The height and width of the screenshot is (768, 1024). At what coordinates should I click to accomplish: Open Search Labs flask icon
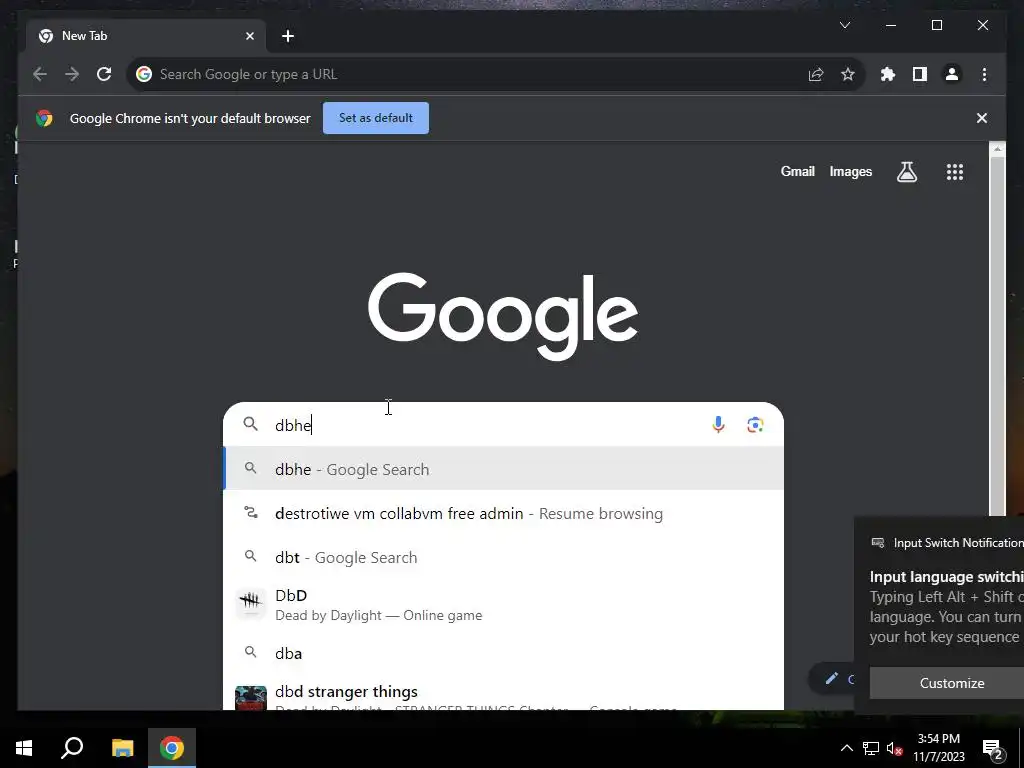(906, 172)
